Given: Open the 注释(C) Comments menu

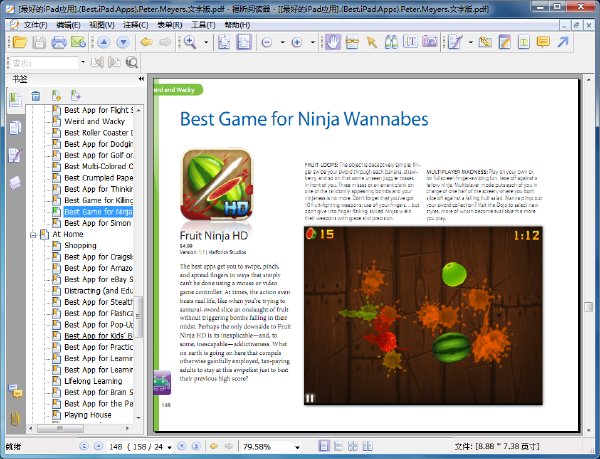Looking at the screenshot, I should (x=135, y=25).
